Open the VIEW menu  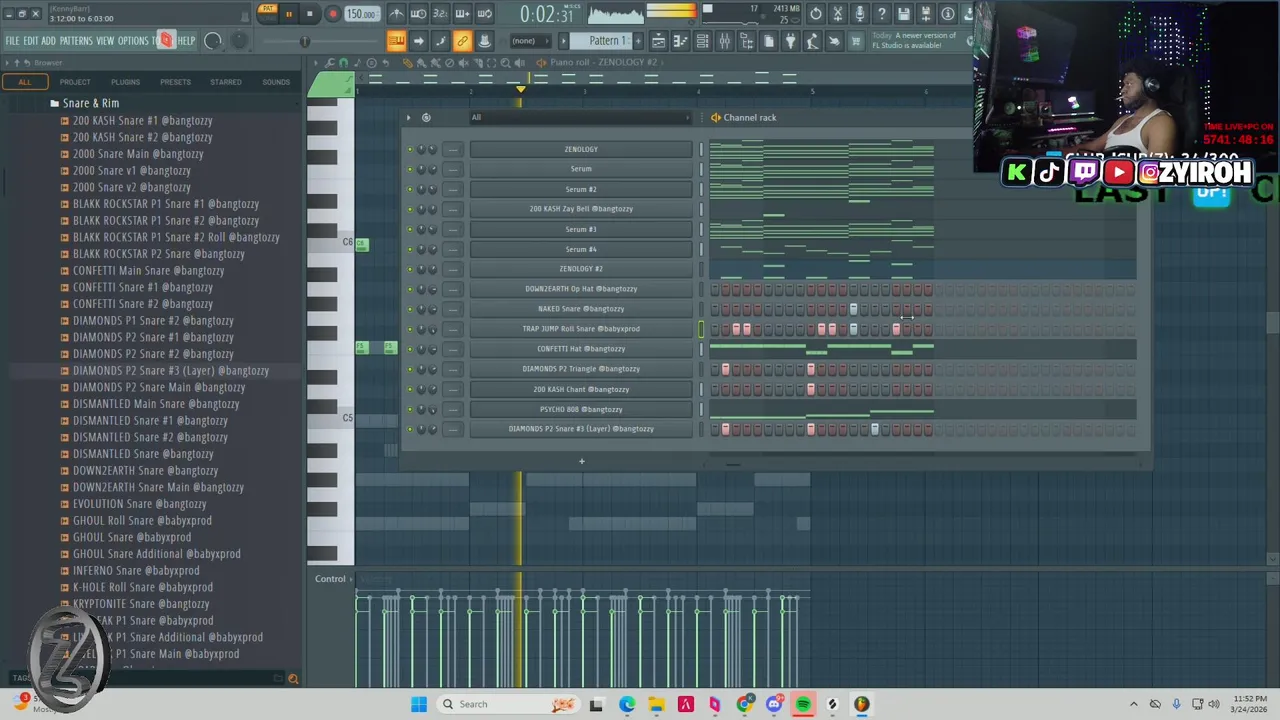pos(105,41)
